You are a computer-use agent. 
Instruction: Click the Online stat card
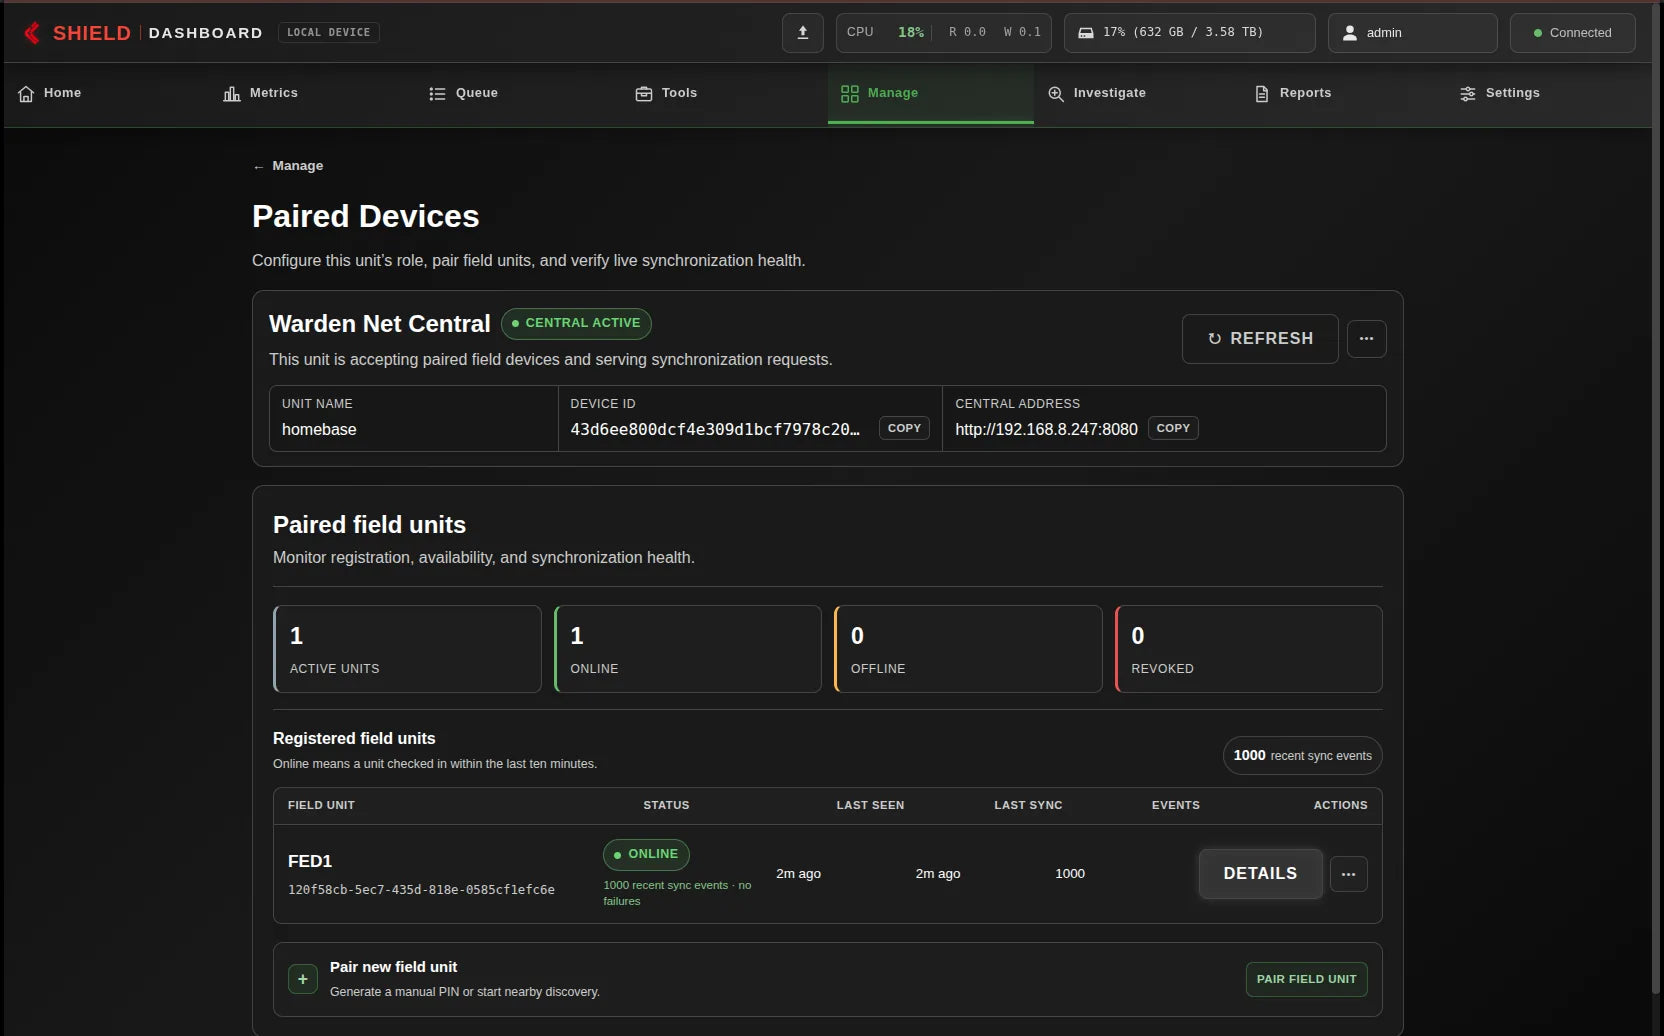[x=688, y=649]
